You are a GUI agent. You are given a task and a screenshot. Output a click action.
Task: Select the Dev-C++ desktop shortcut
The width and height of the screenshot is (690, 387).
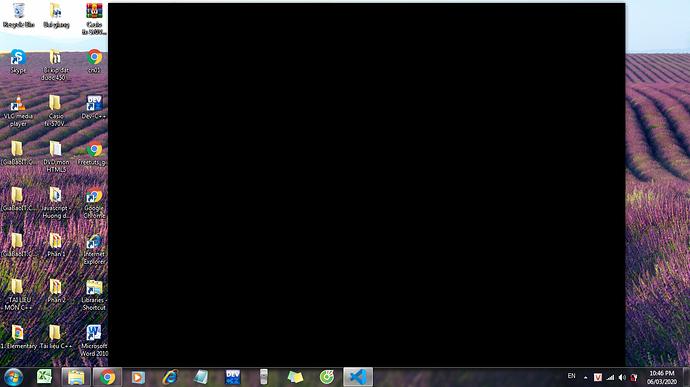click(x=94, y=107)
